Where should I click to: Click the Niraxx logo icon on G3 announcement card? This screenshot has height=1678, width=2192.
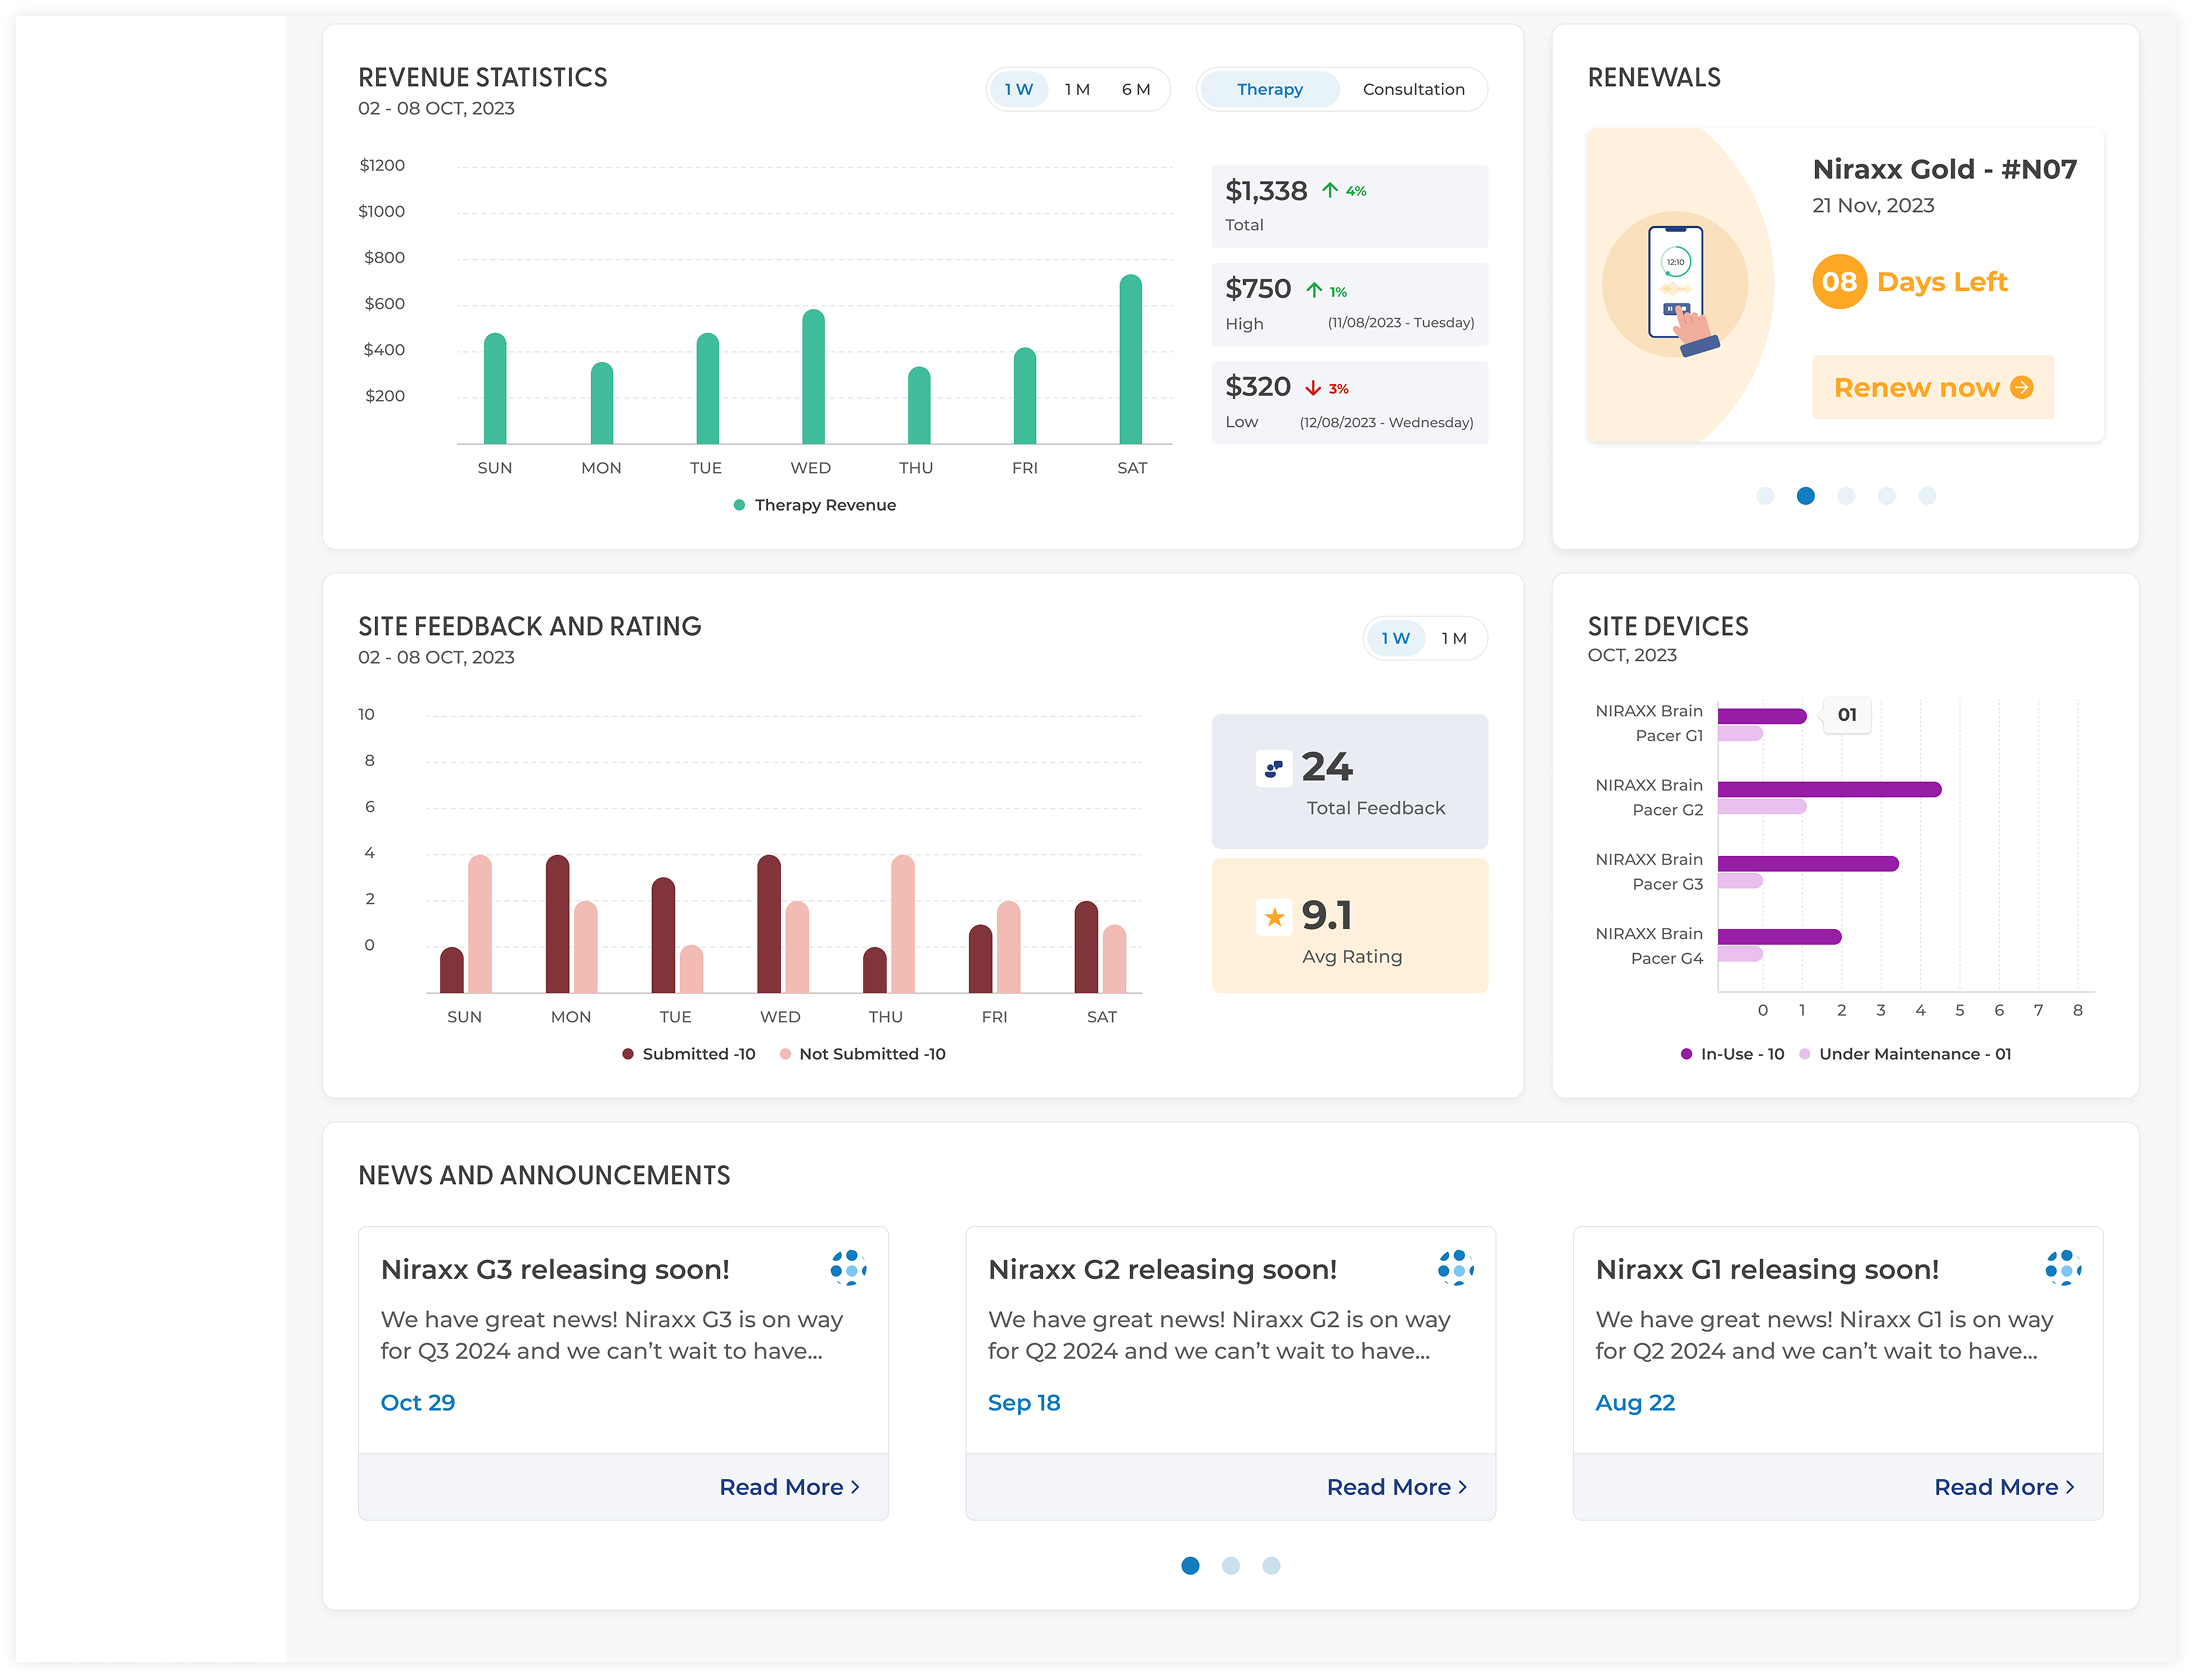[849, 1268]
